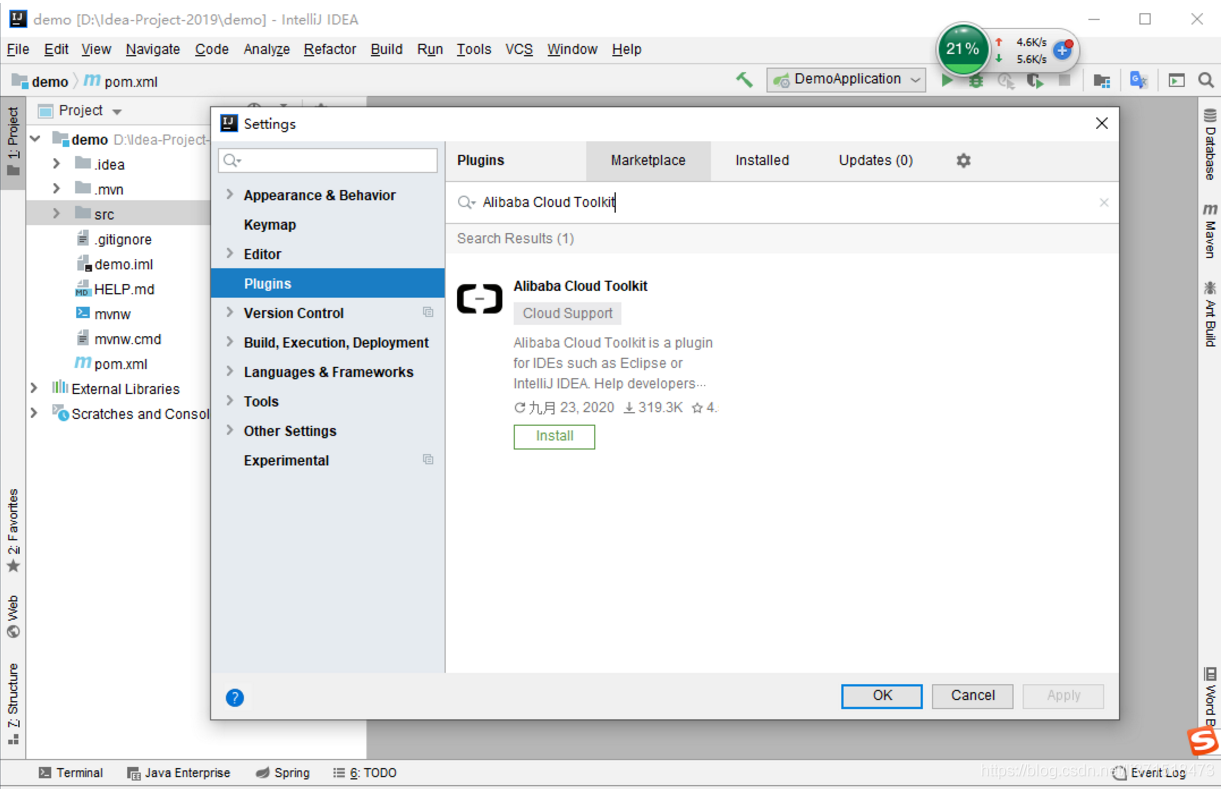Viewport: 1224px width, 789px height.
Task: Select pom.xml in project tree
Action: coord(111,364)
